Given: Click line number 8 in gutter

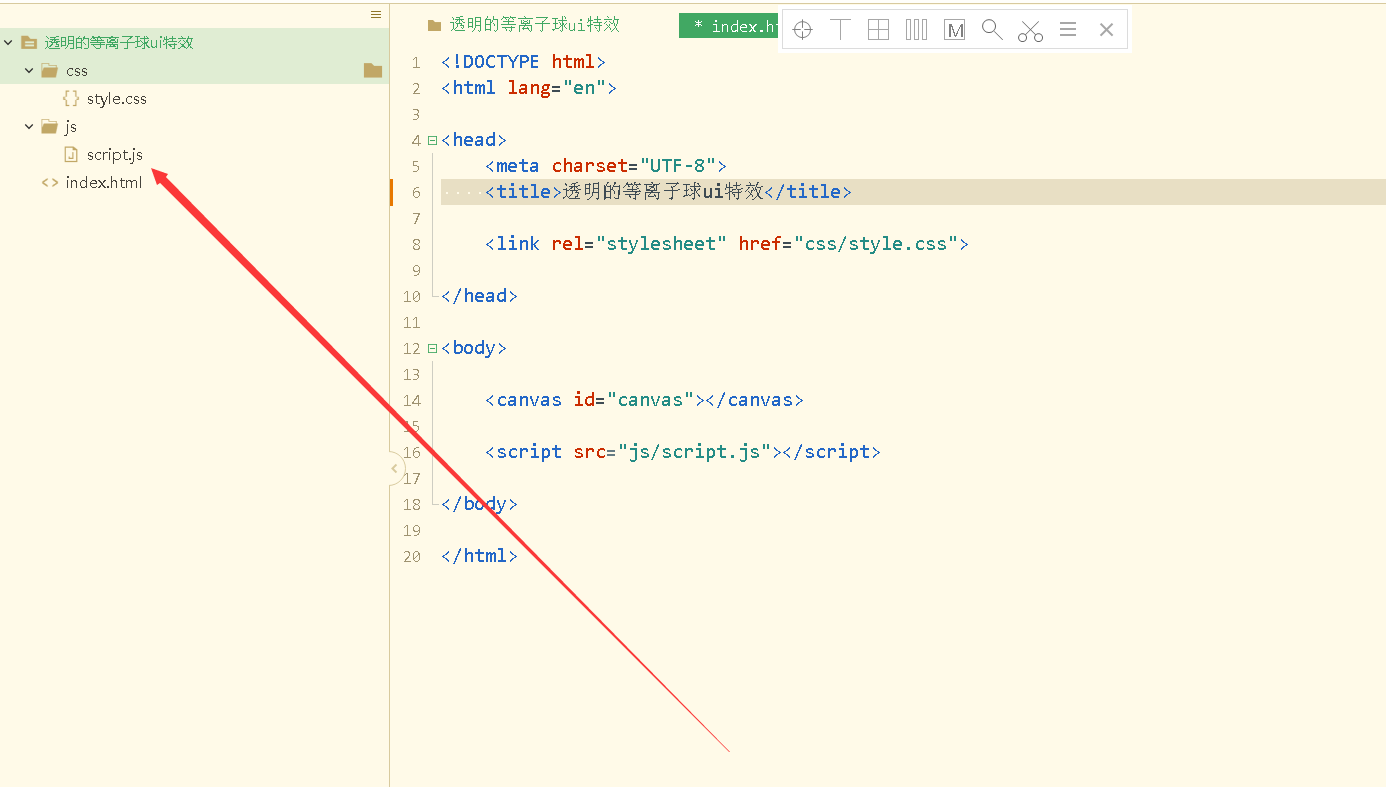Looking at the screenshot, I should pyautogui.click(x=416, y=245).
